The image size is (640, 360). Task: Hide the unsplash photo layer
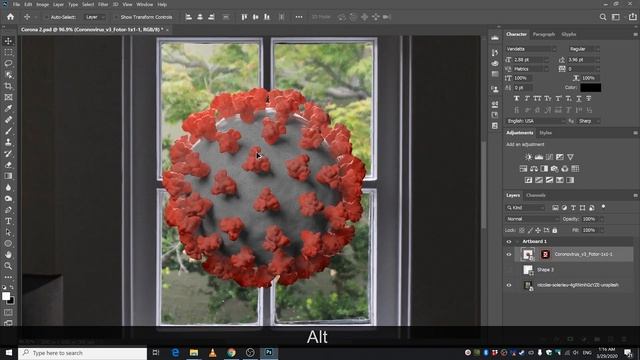coord(509,285)
